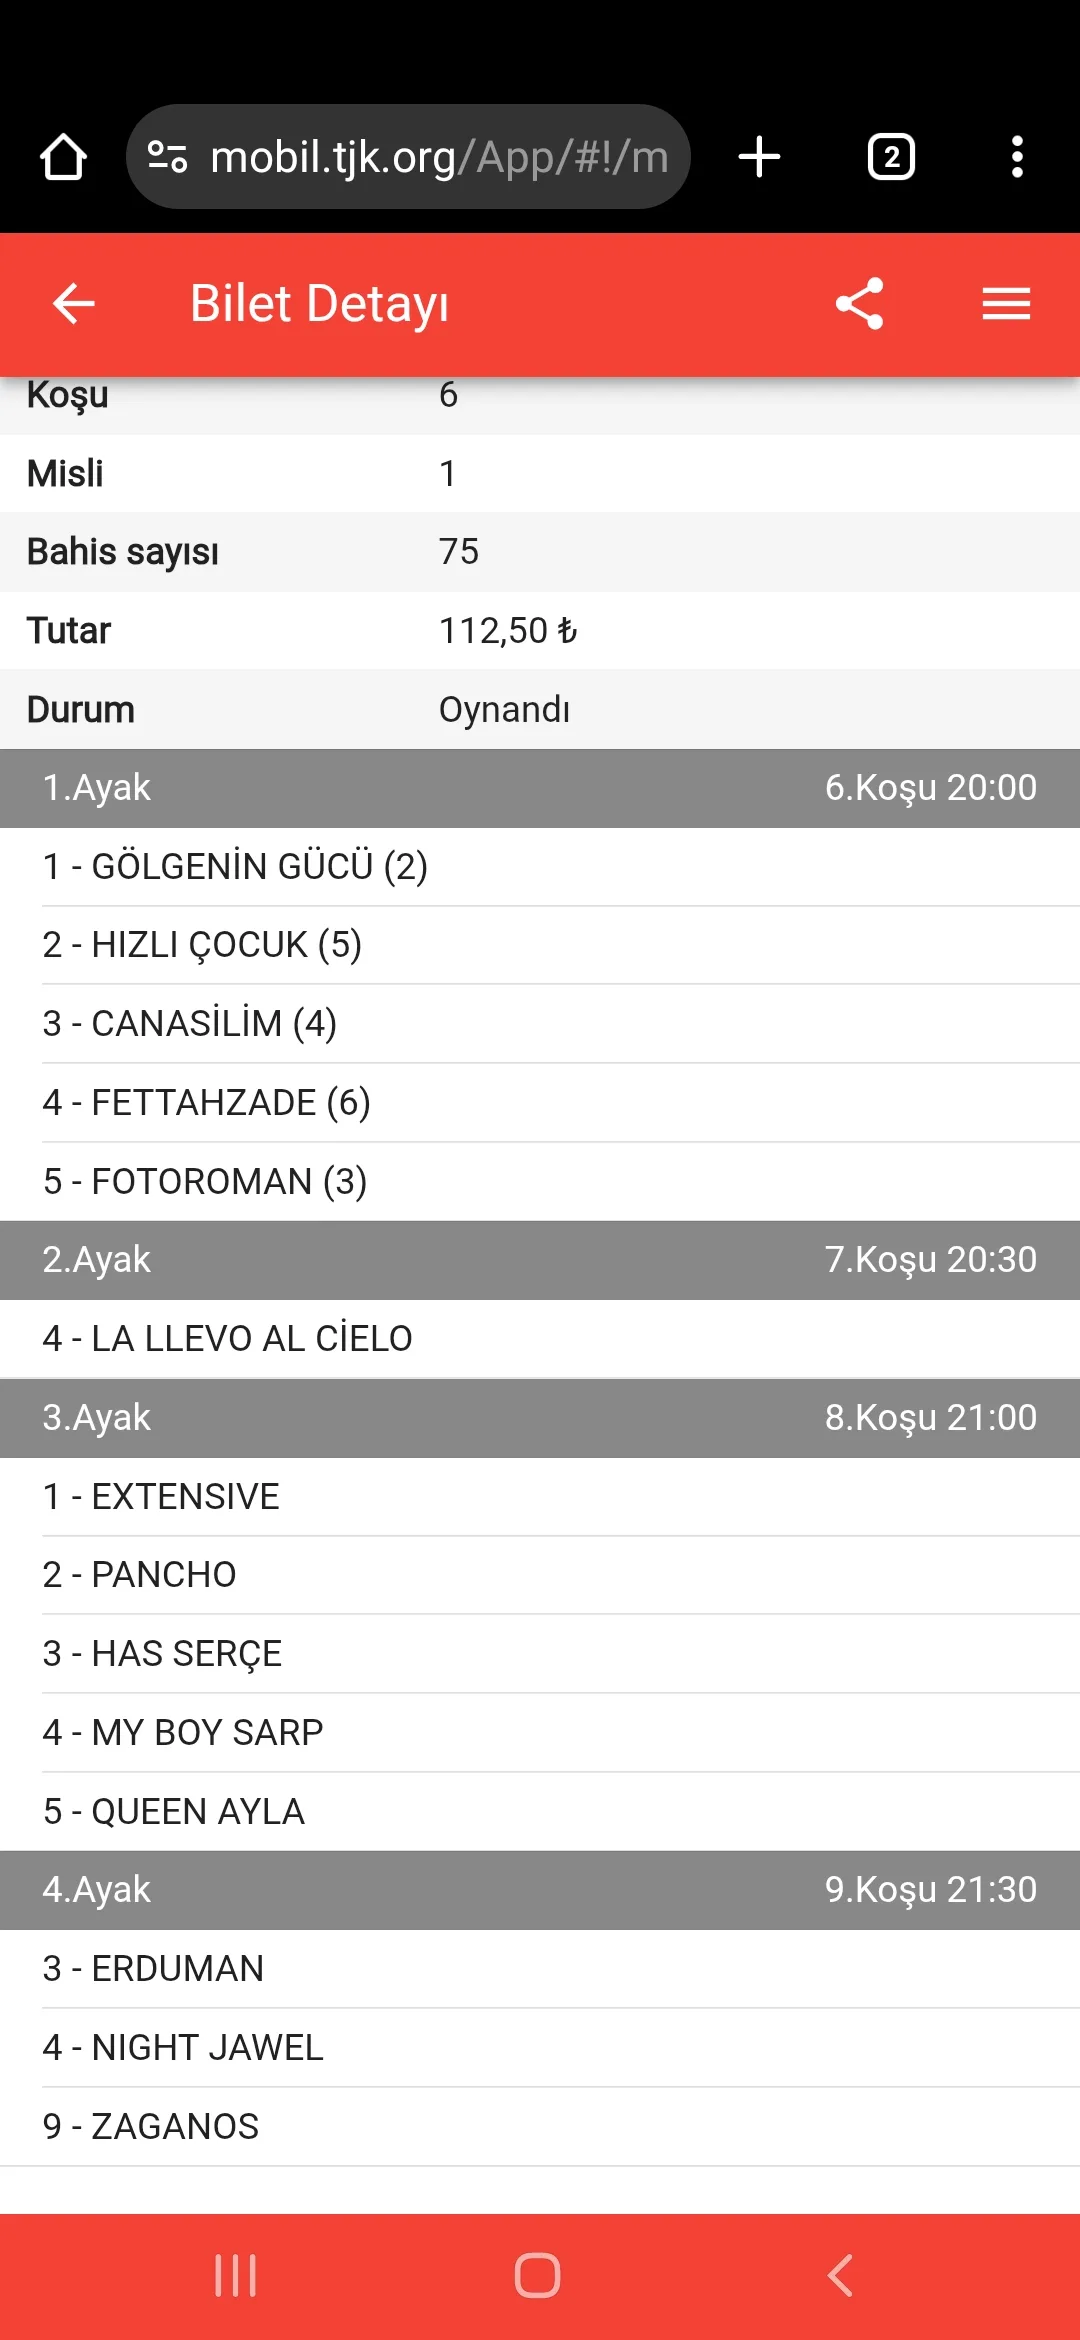Open the browser three-dot menu
The height and width of the screenshot is (2340, 1080).
point(1017,157)
